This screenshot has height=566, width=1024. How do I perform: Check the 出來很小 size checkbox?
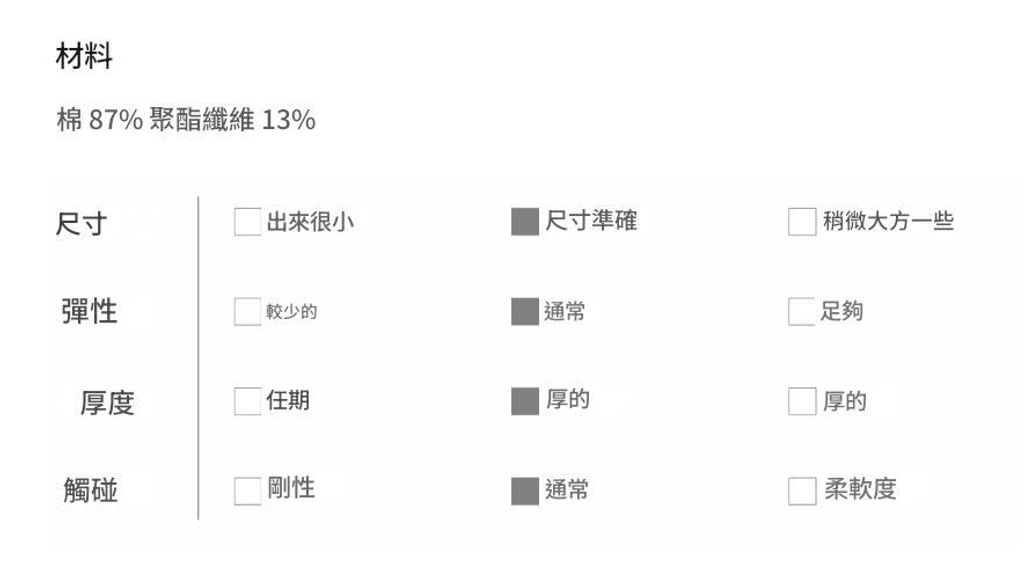coord(247,222)
